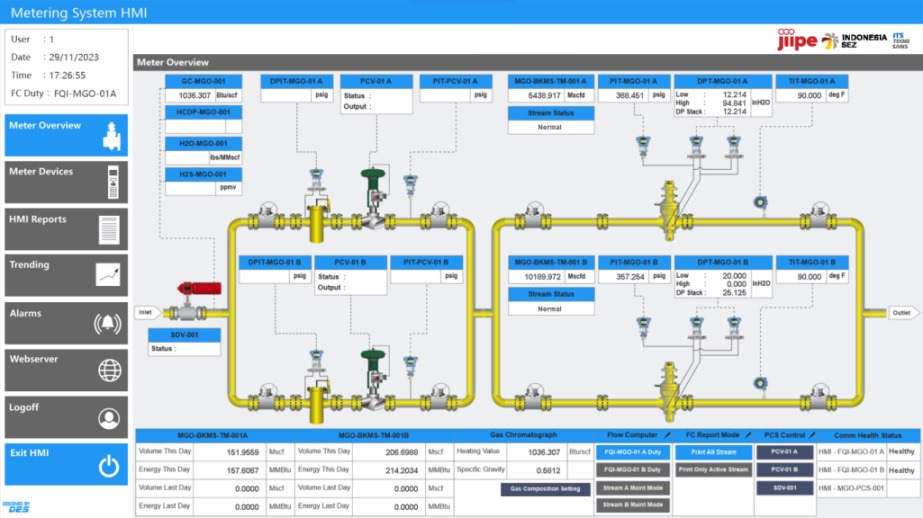Enable Stream A Maint Mode

[x=633, y=487]
